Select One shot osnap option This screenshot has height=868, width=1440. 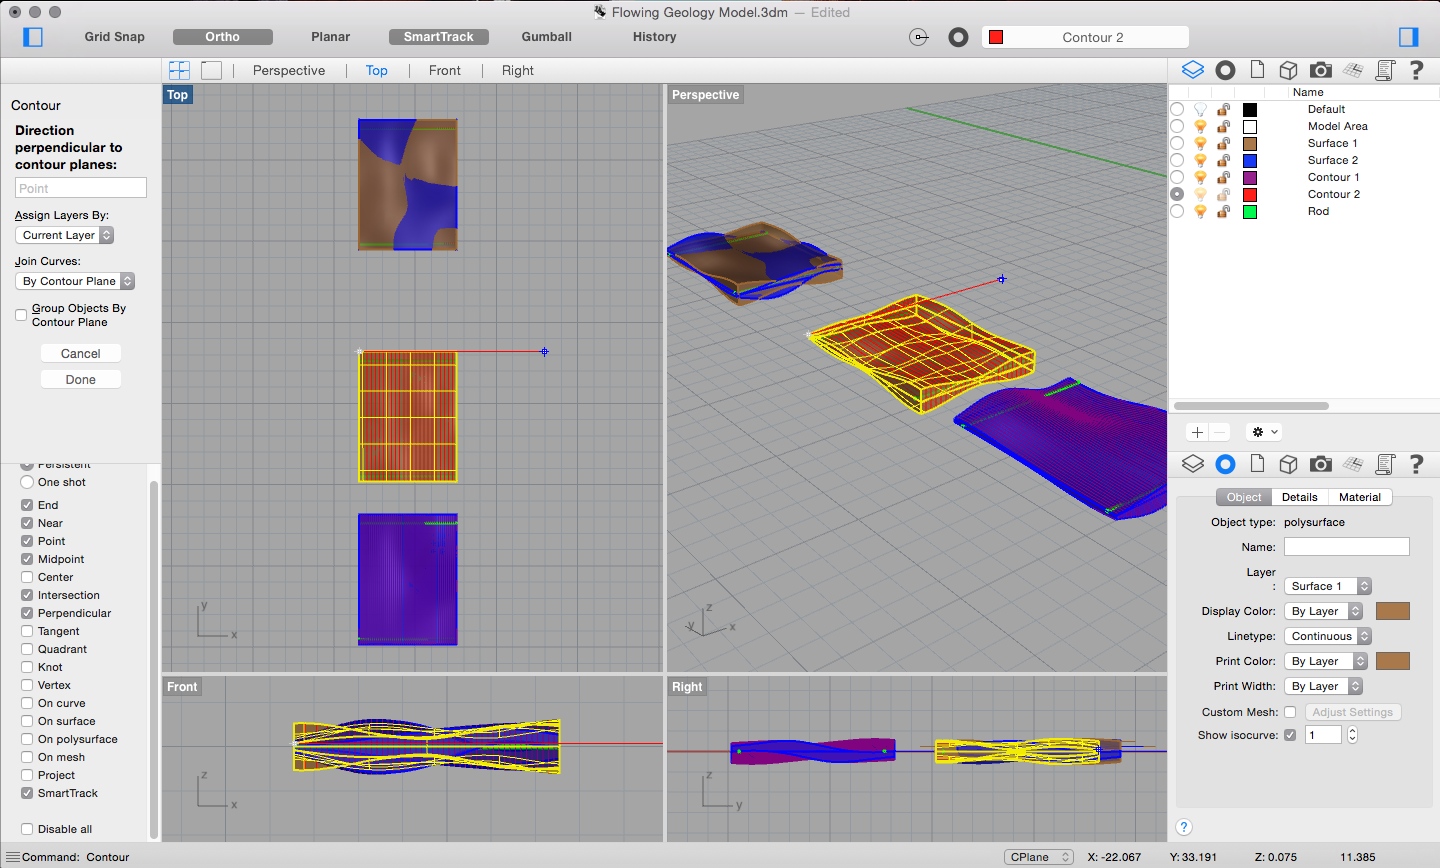coord(27,482)
